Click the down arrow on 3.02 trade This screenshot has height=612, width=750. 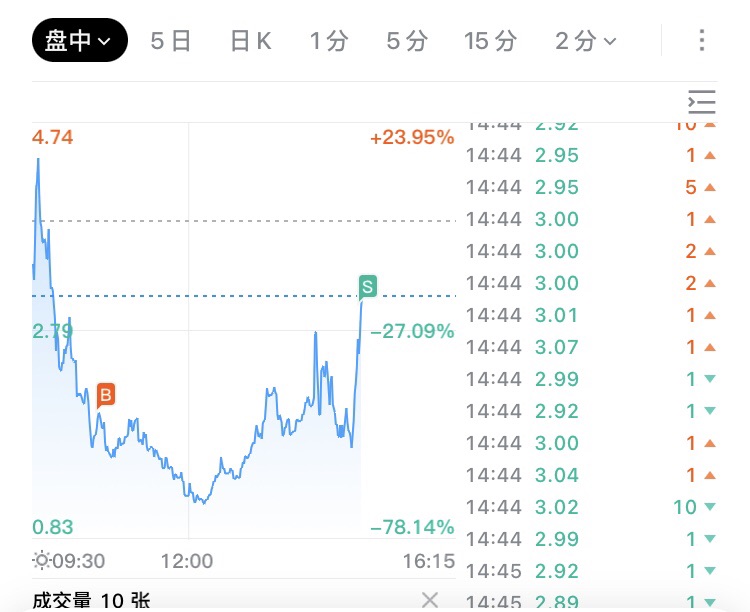pyautogui.click(x=710, y=507)
